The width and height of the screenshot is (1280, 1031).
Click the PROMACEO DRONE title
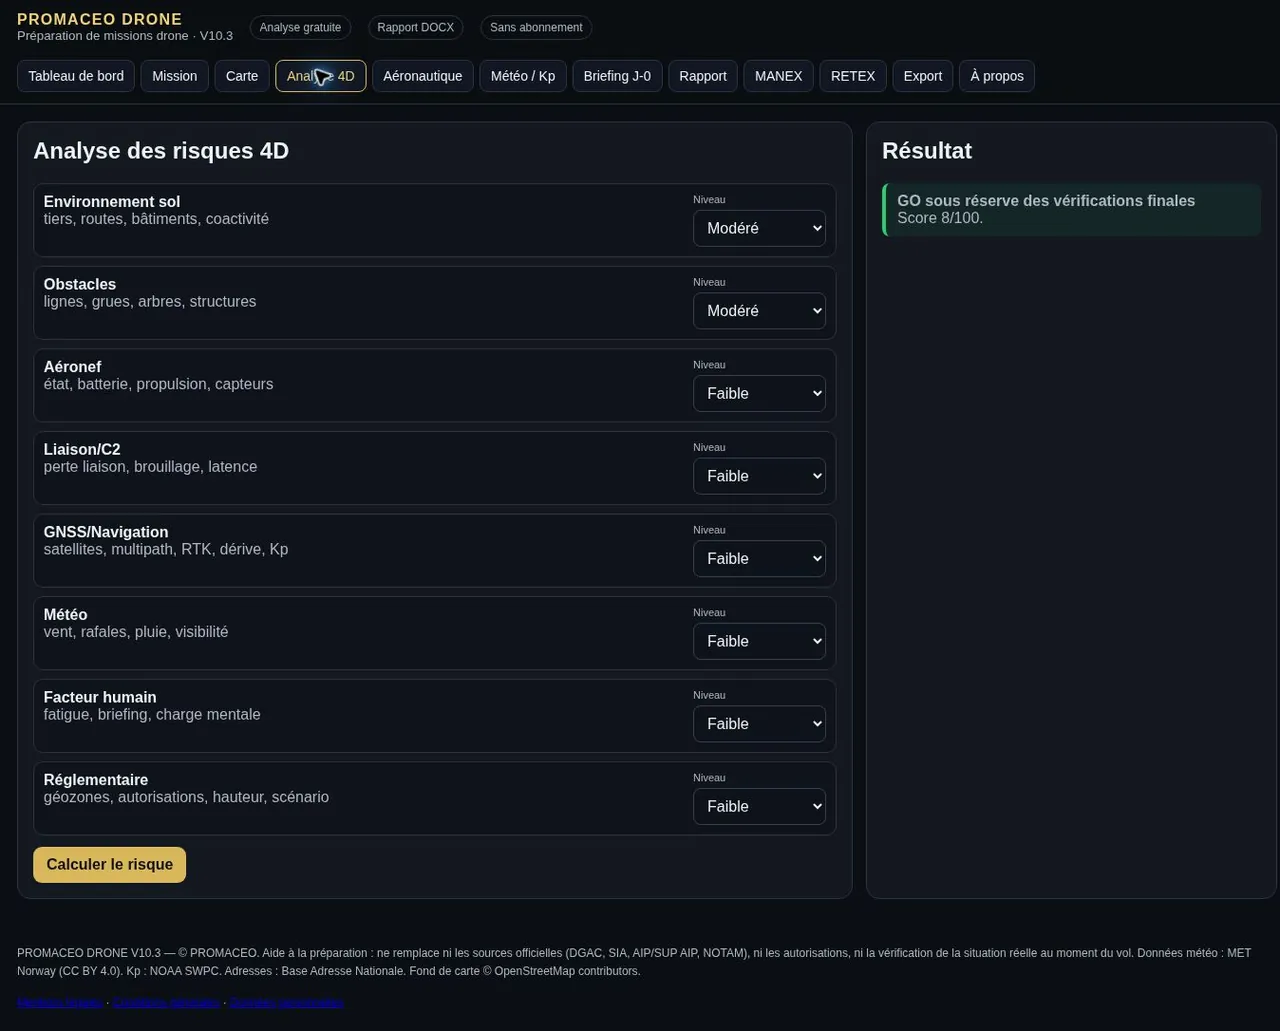coord(100,19)
